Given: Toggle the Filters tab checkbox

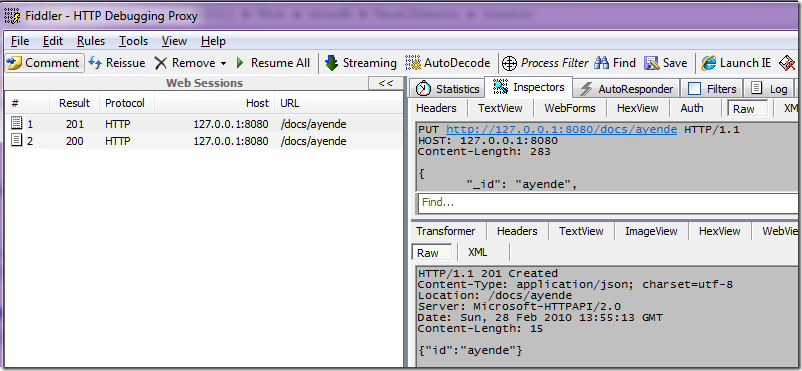Looking at the screenshot, I should pos(695,89).
